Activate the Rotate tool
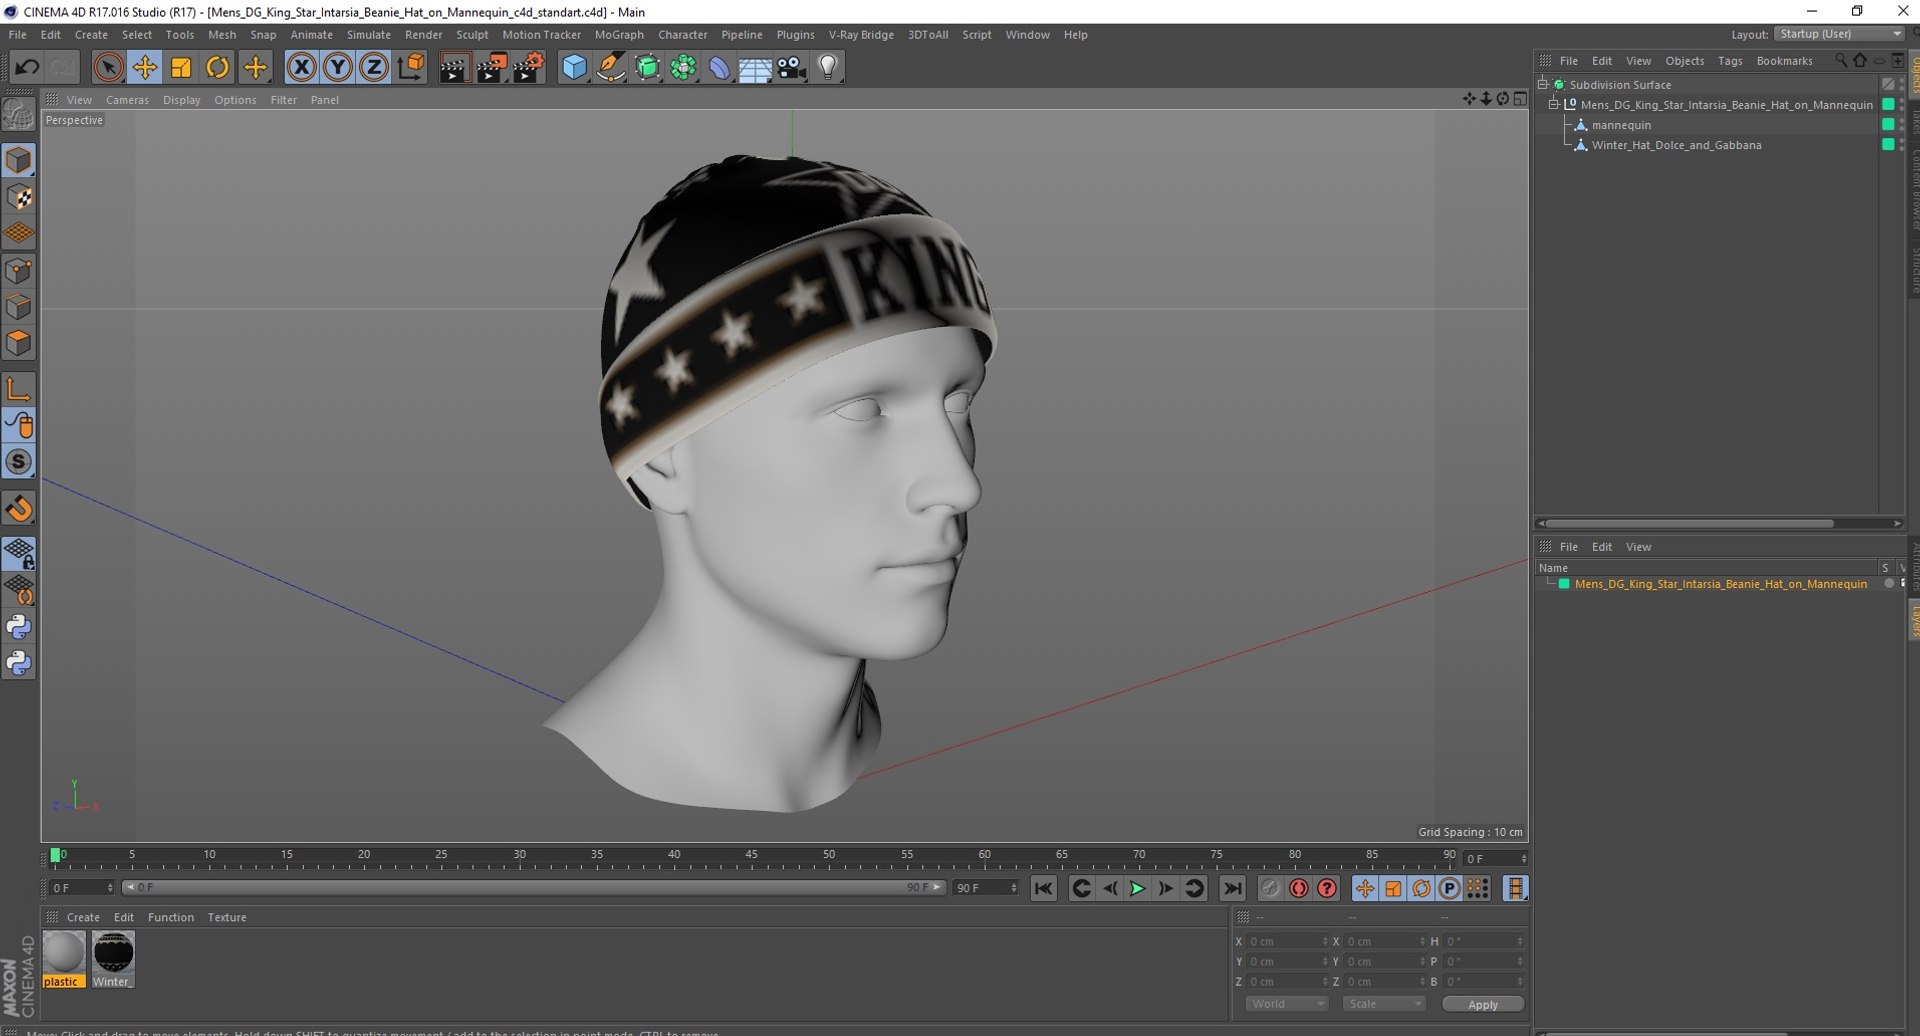 coord(217,68)
